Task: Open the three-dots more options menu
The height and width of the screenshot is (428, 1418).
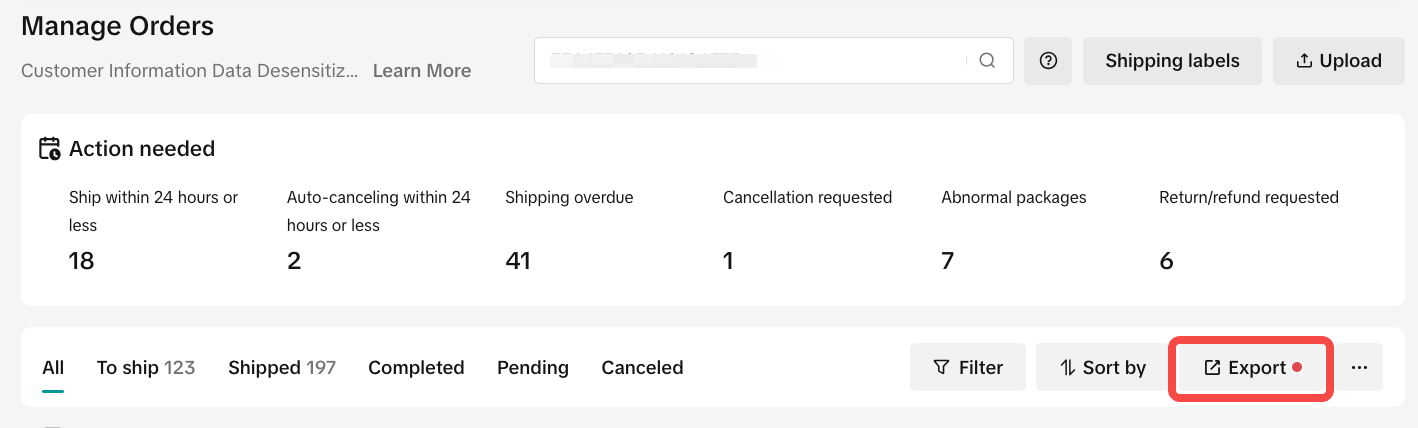Action: tap(1358, 368)
